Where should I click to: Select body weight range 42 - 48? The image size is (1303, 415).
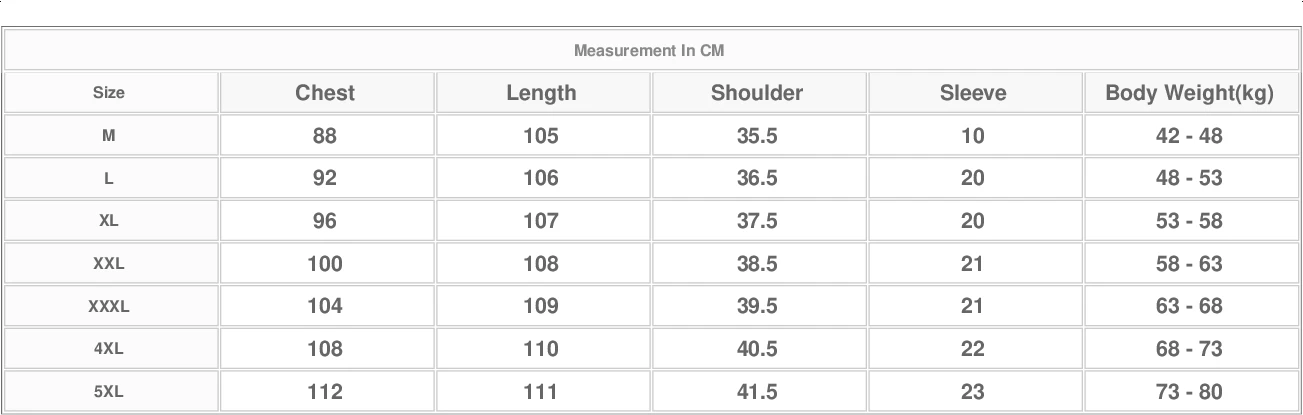(x=1189, y=136)
